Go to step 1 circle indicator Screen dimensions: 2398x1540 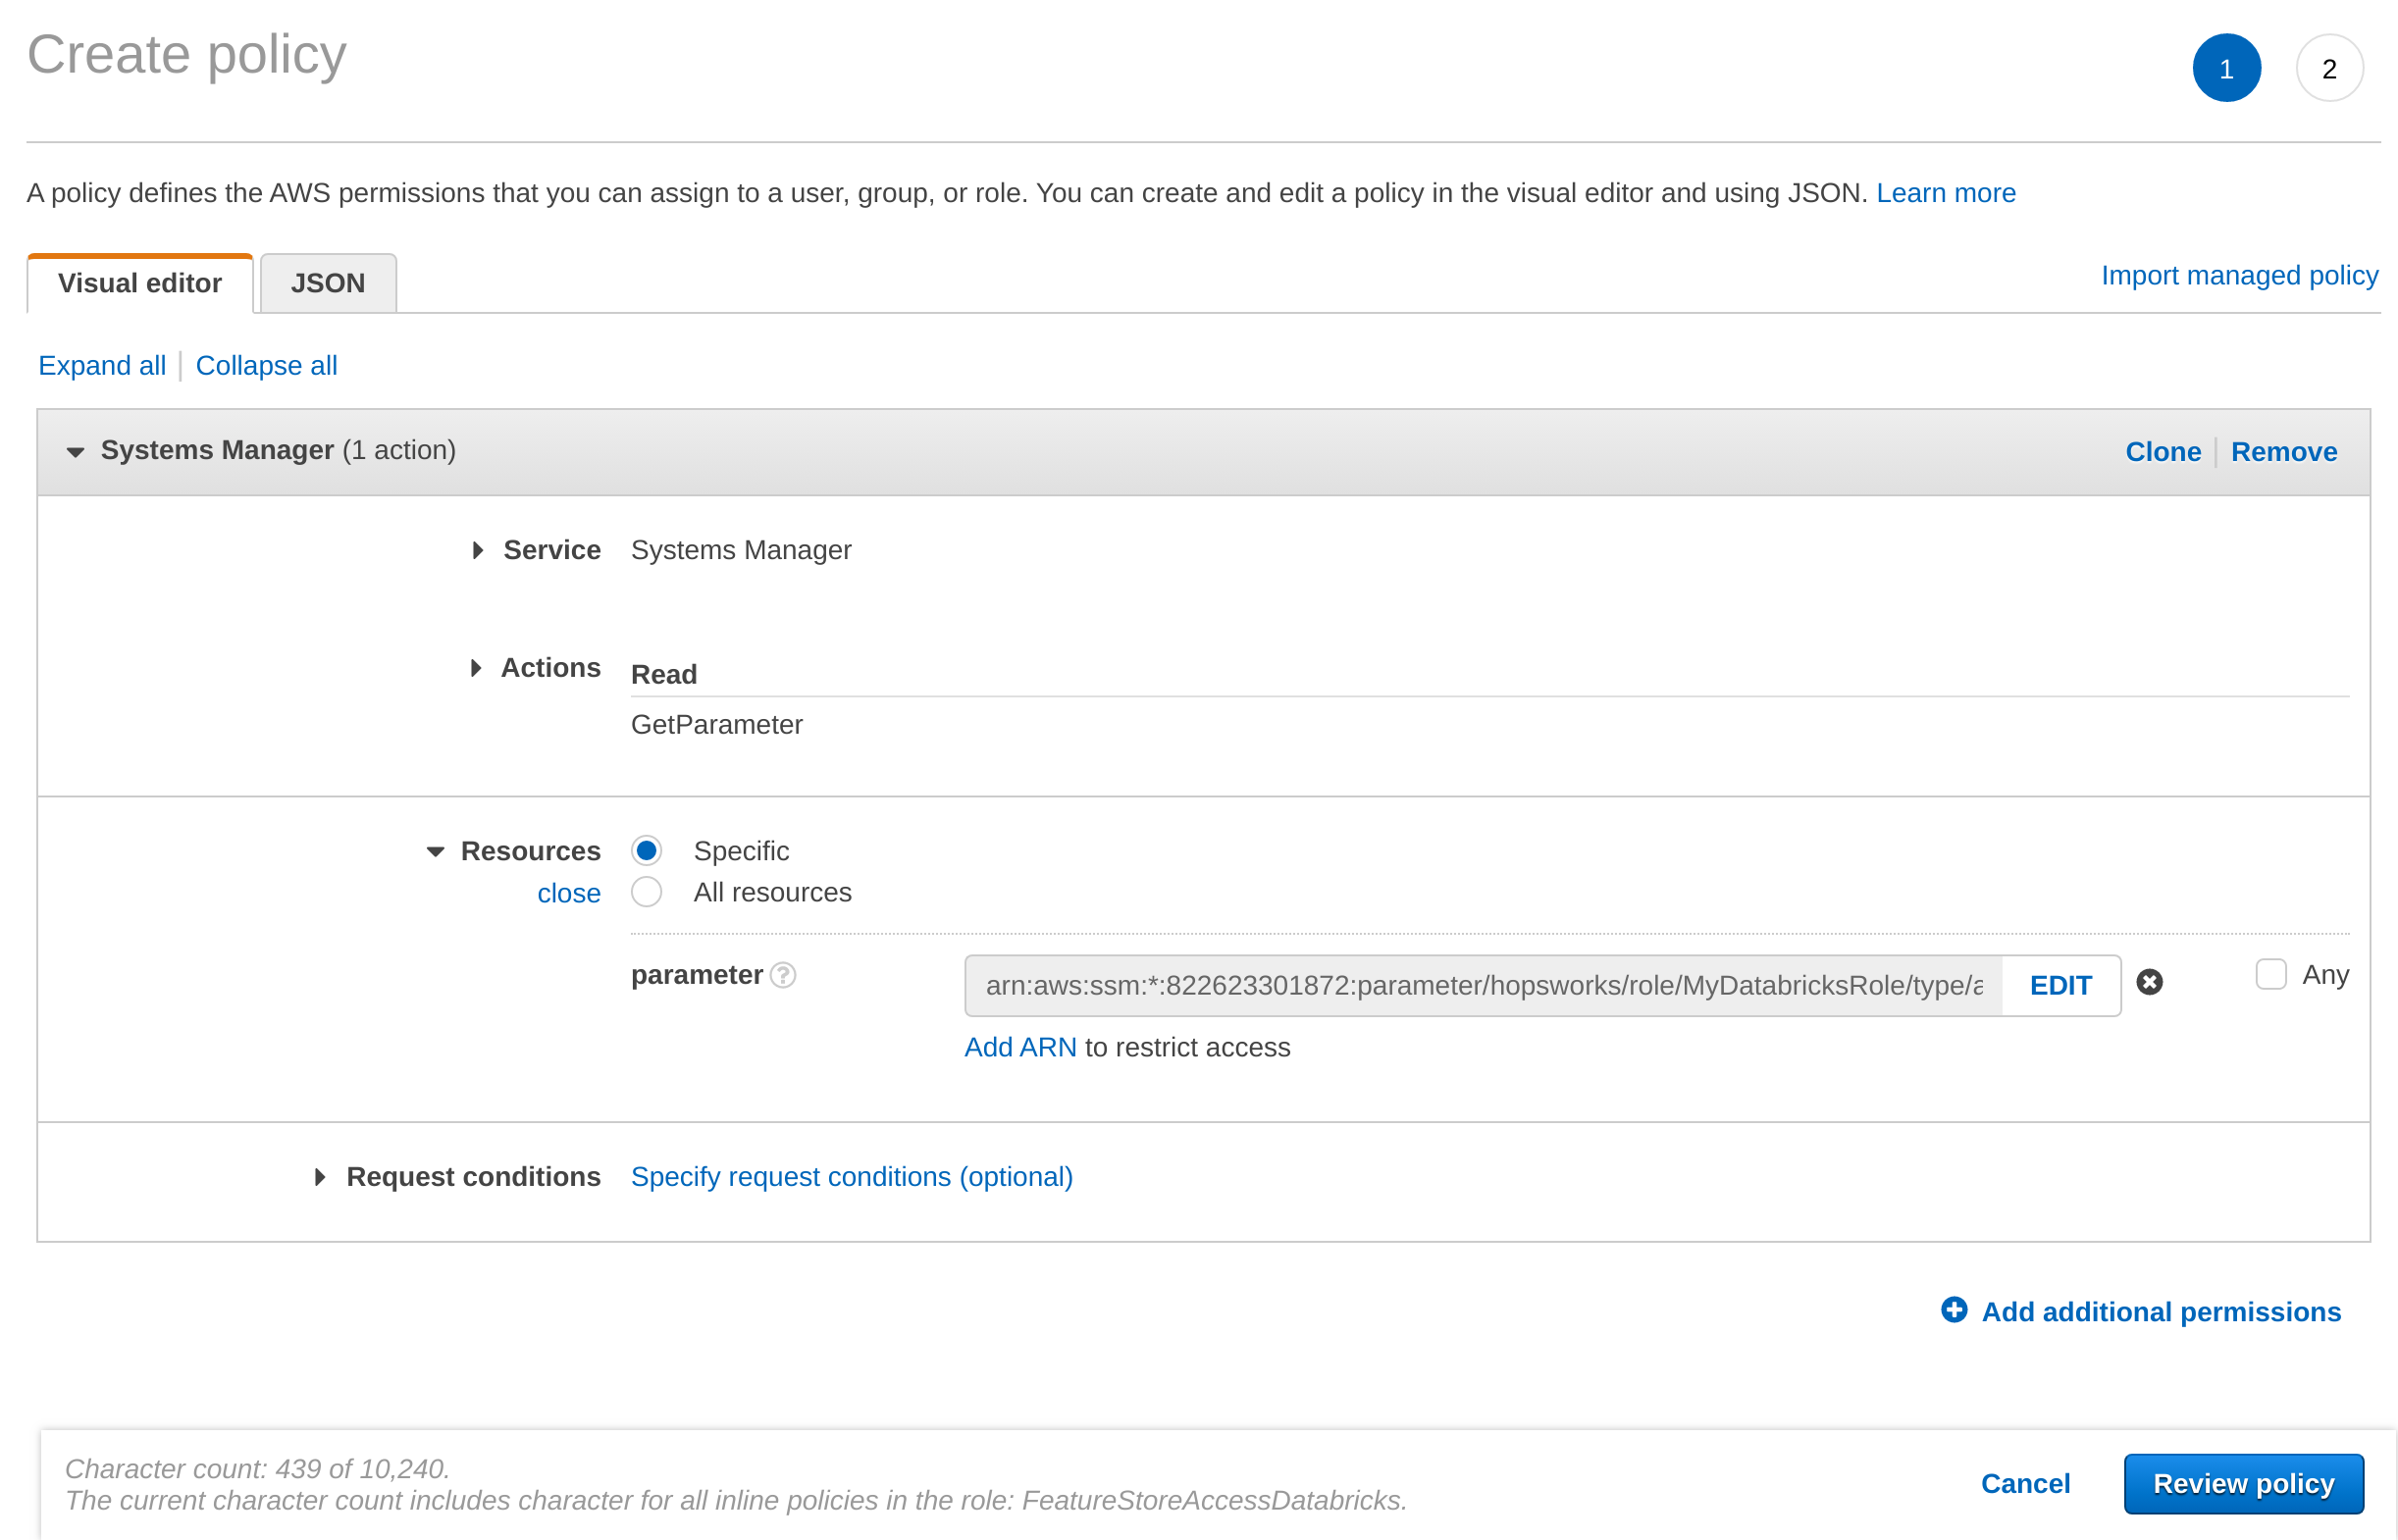2225,69
